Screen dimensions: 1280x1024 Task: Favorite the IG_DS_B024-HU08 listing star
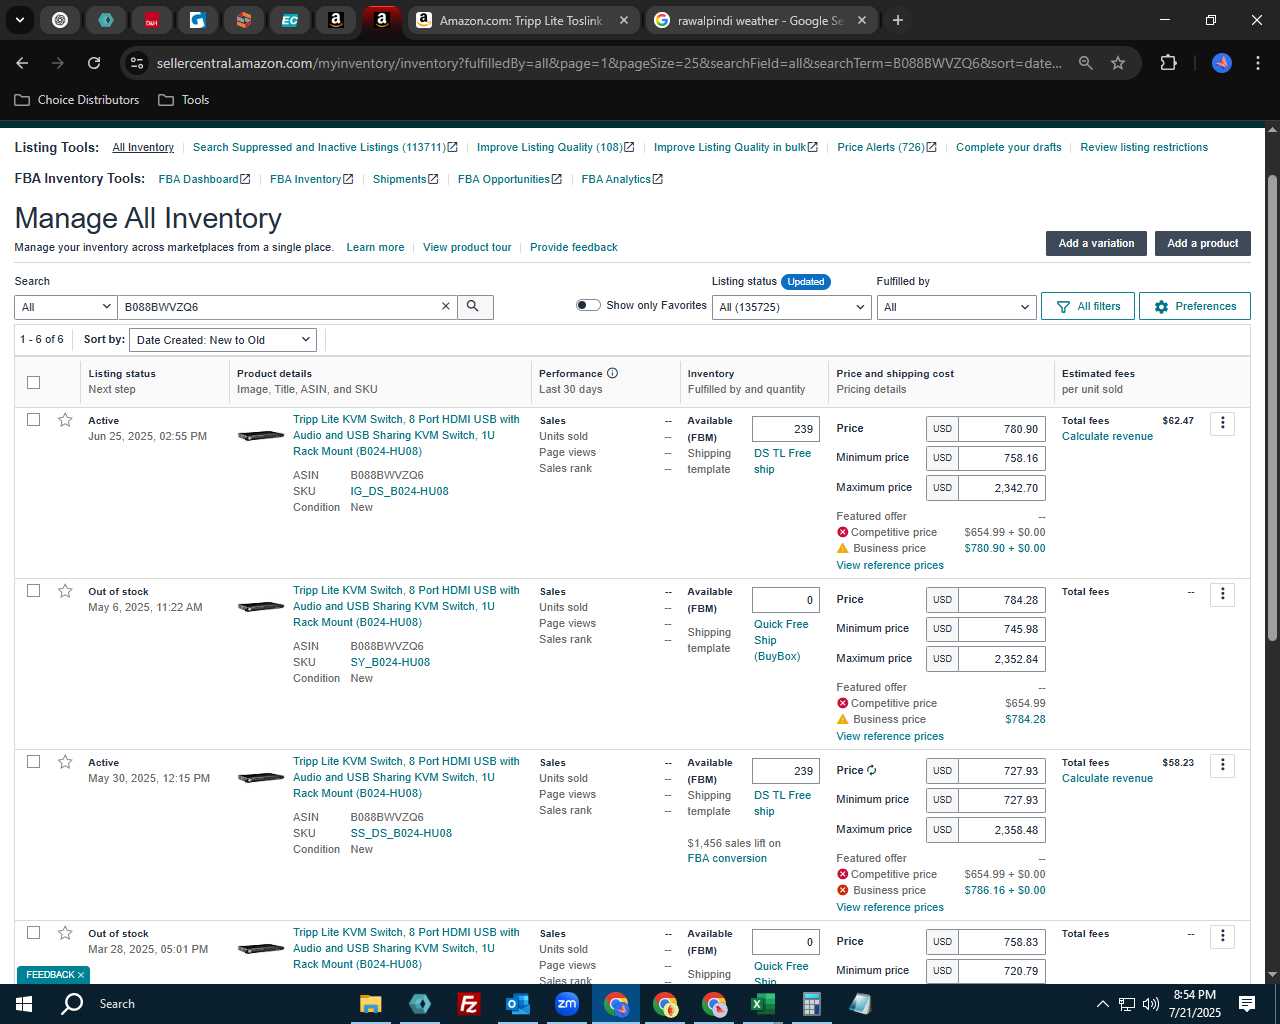(x=65, y=420)
